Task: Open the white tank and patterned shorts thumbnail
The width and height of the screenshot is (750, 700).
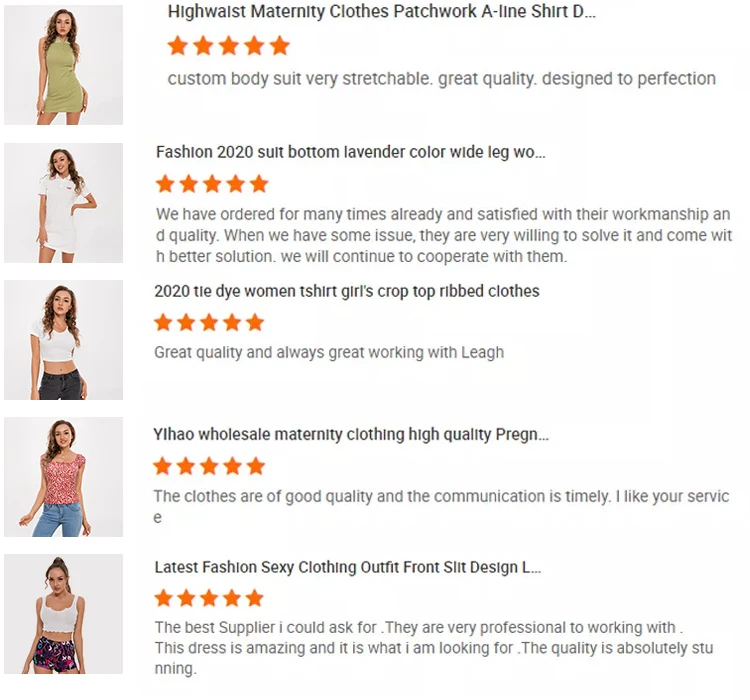Action: click(63, 614)
